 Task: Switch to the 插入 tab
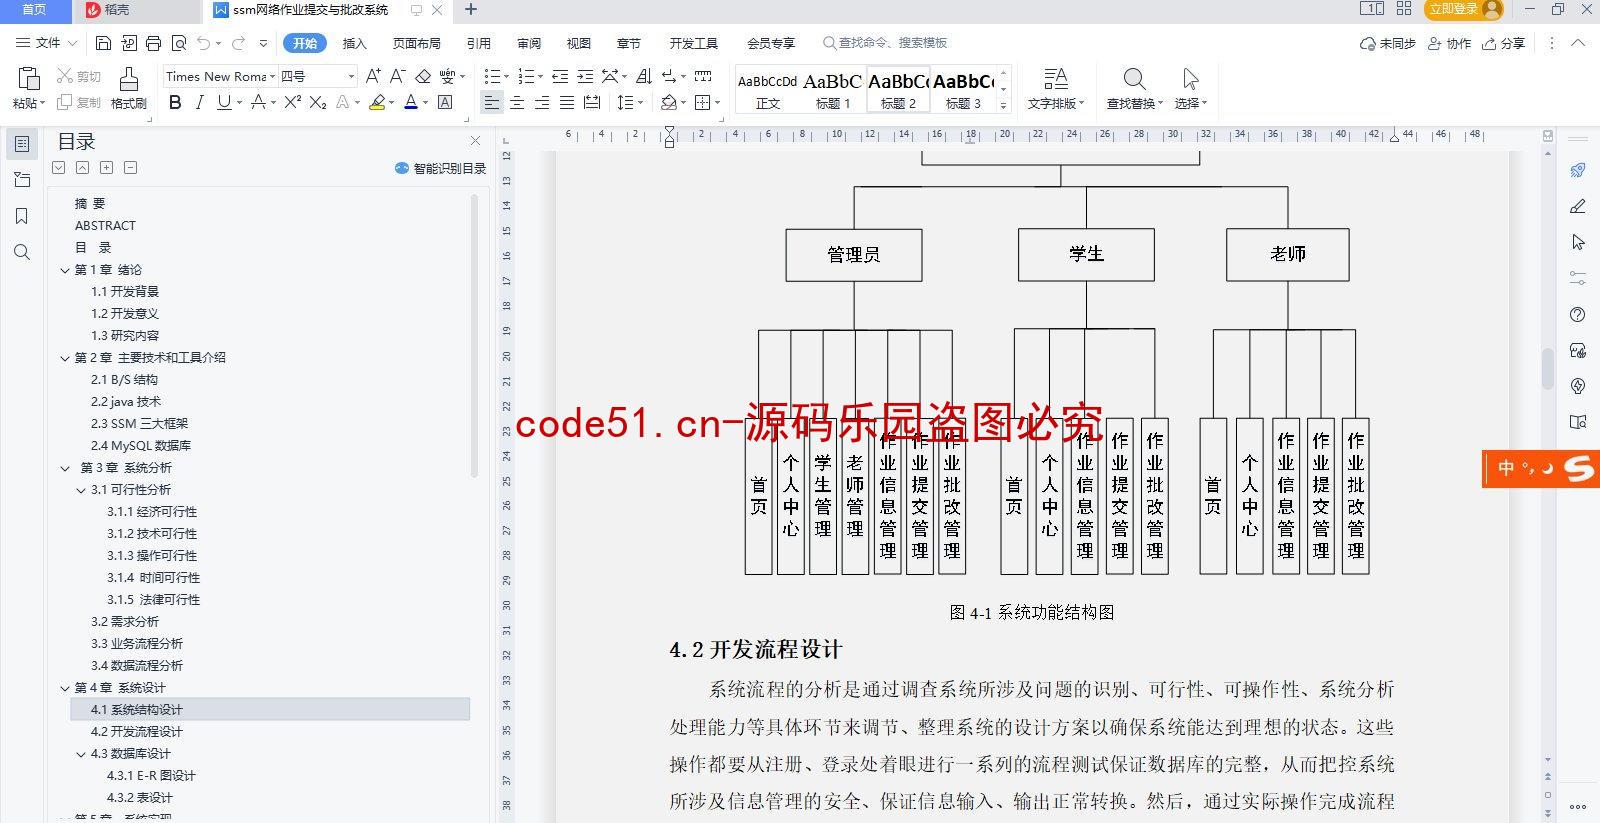point(354,43)
